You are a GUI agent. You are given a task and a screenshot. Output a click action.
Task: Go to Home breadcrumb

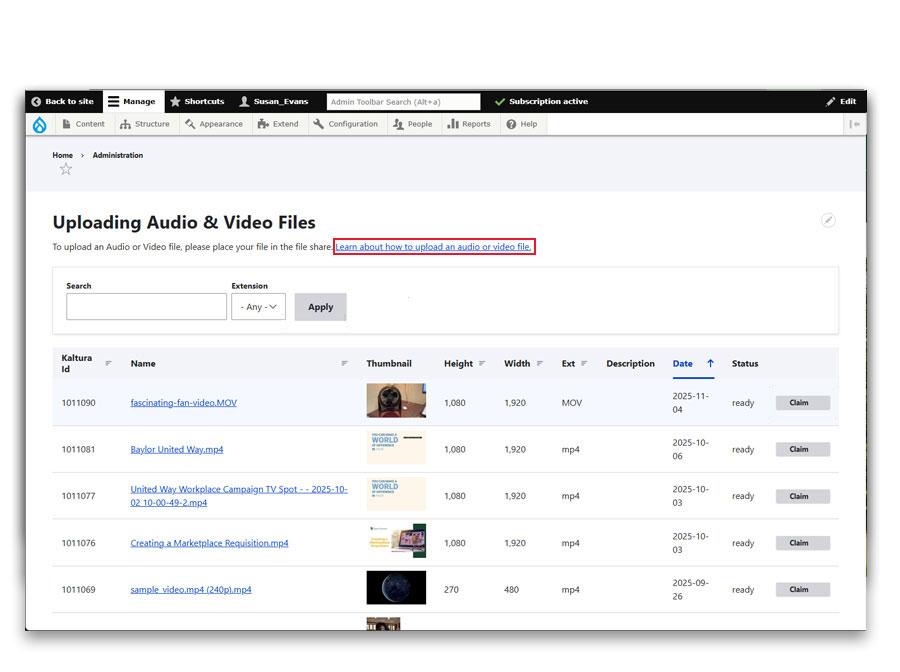(63, 155)
